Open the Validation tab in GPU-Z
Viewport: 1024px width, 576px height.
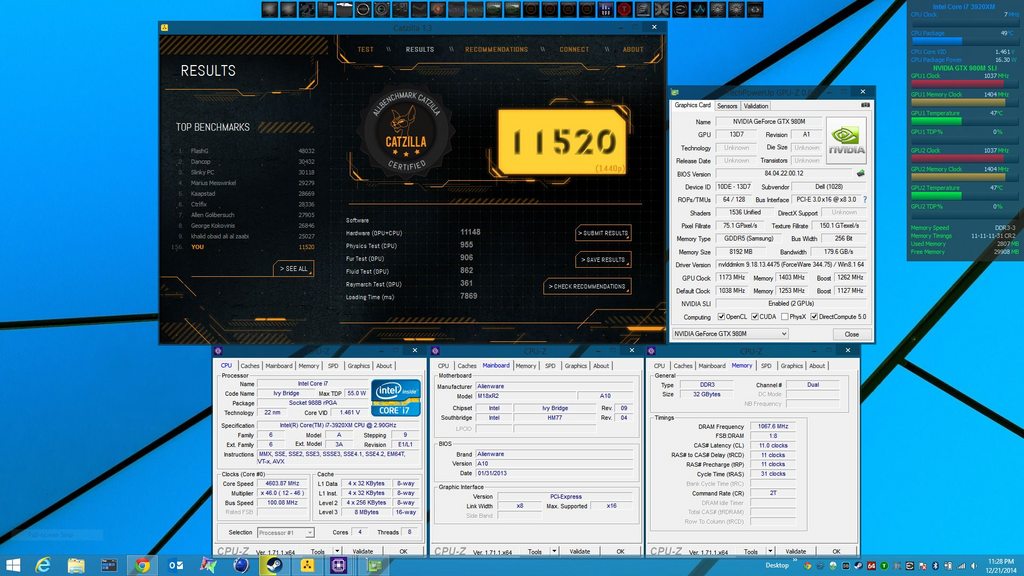point(756,106)
